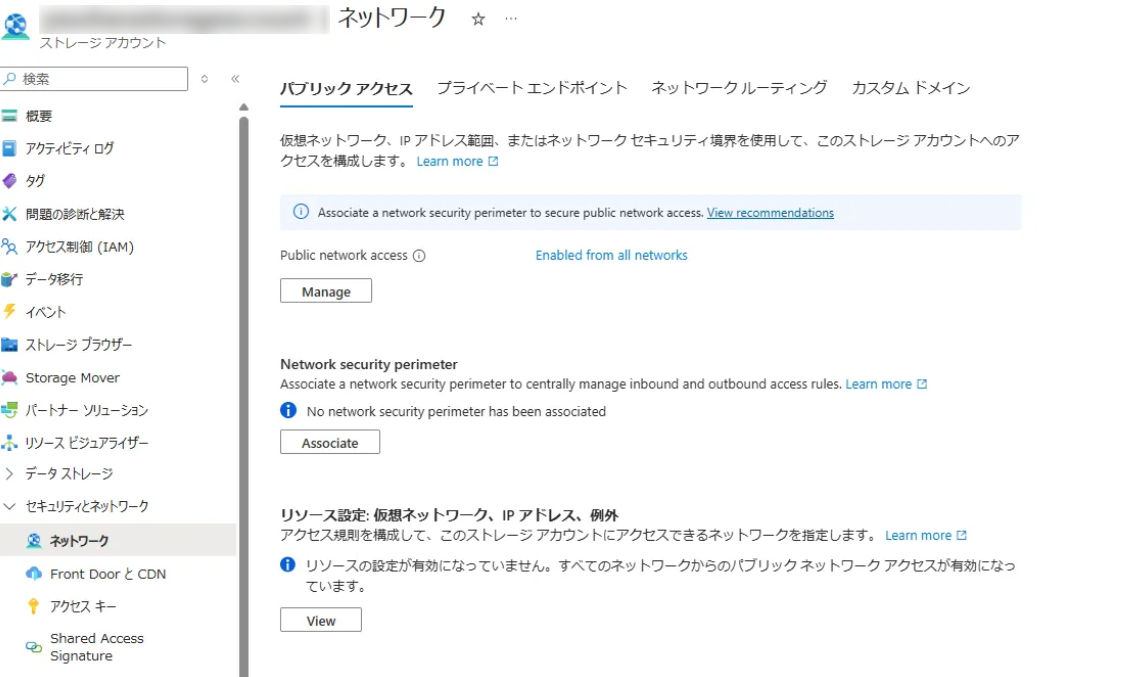
Task: Click the Front Door と CDN icon
Action: (x=34, y=574)
